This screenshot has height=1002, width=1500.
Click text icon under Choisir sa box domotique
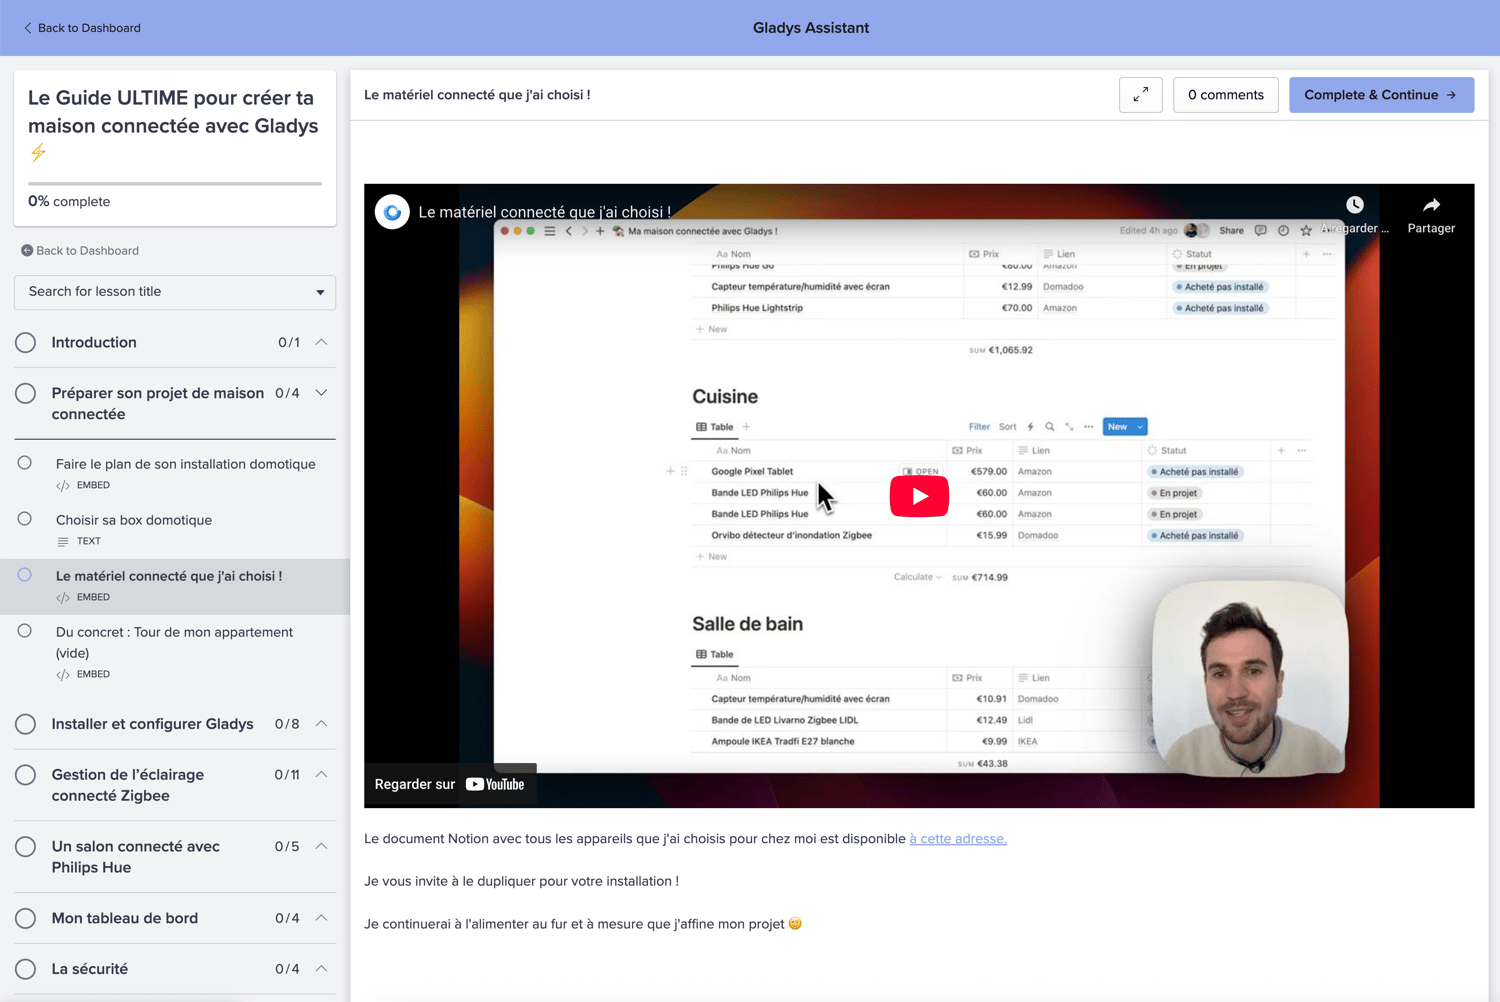(63, 542)
